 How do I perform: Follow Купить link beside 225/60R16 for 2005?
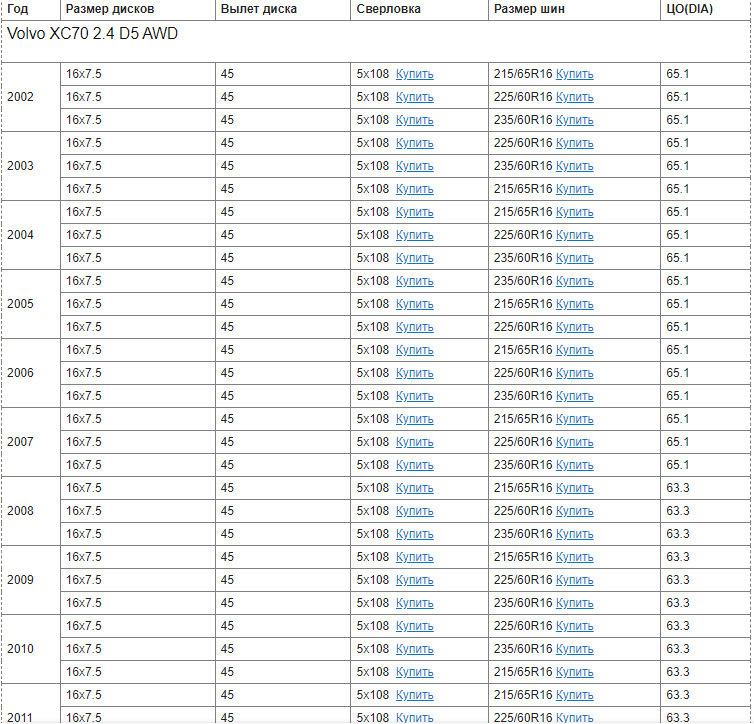coord(575,327)
